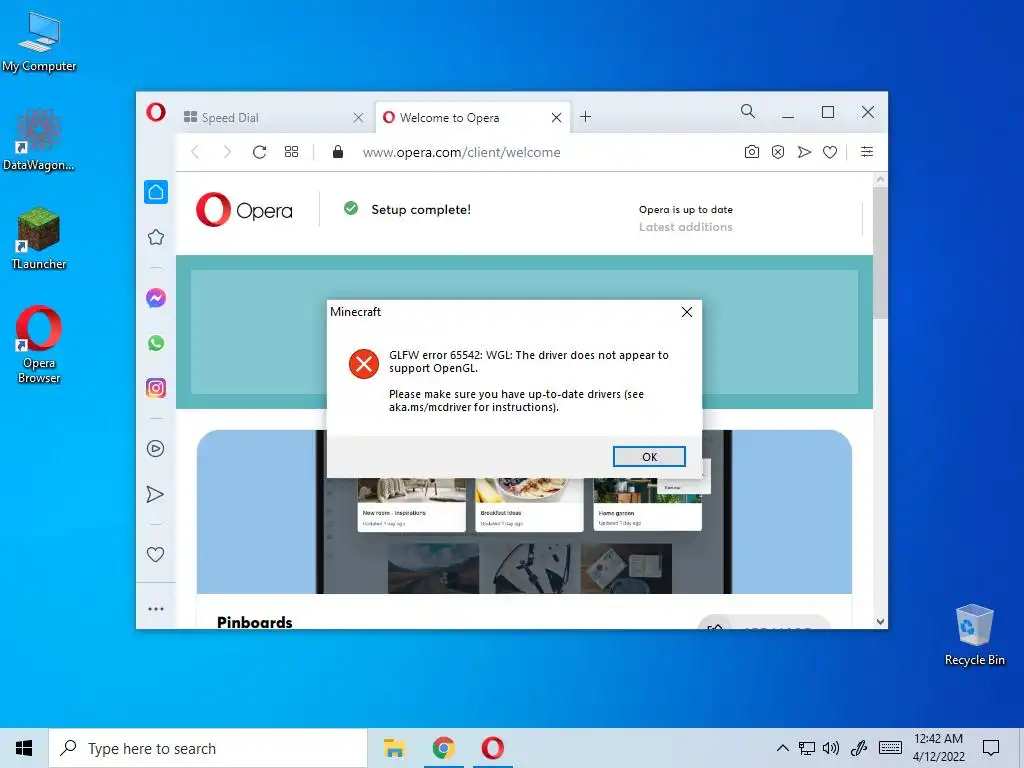Select My Computer desktop icon
The image size is (1024, 768).
tap(39, 42)
